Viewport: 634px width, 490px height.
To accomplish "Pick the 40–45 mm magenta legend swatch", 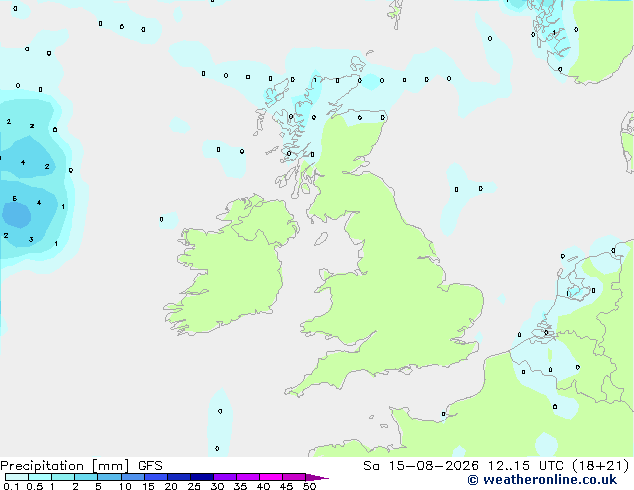I will click(x=271, y=477).
